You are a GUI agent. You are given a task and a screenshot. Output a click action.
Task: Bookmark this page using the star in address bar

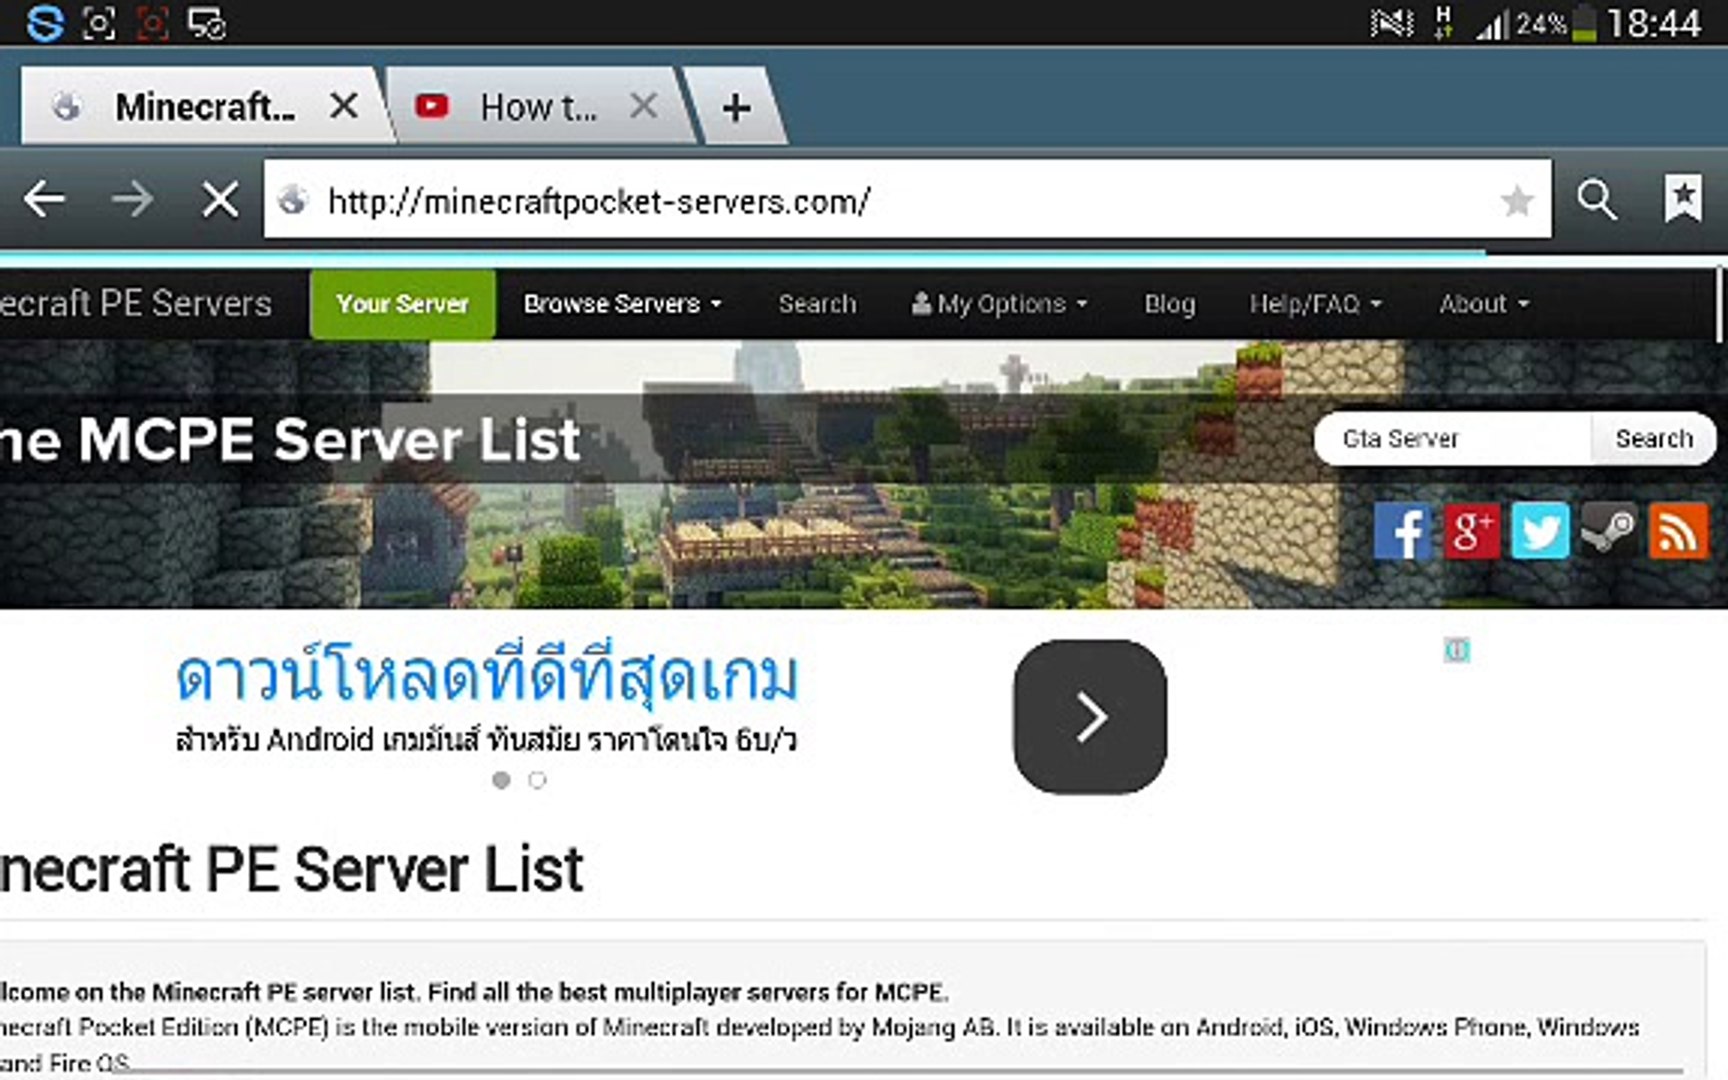click(x=1516, y=201)
